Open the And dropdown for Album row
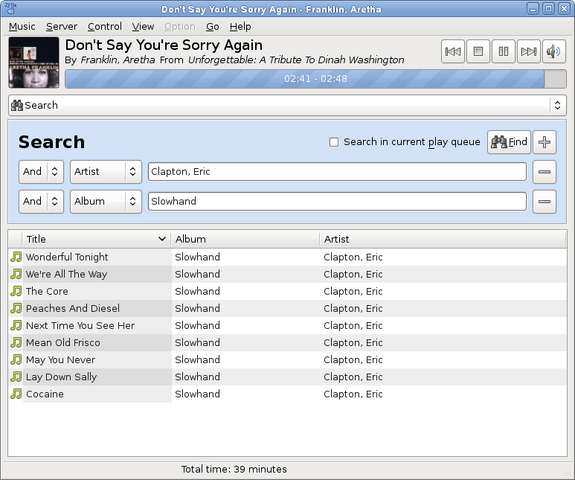 coord(41,201)
